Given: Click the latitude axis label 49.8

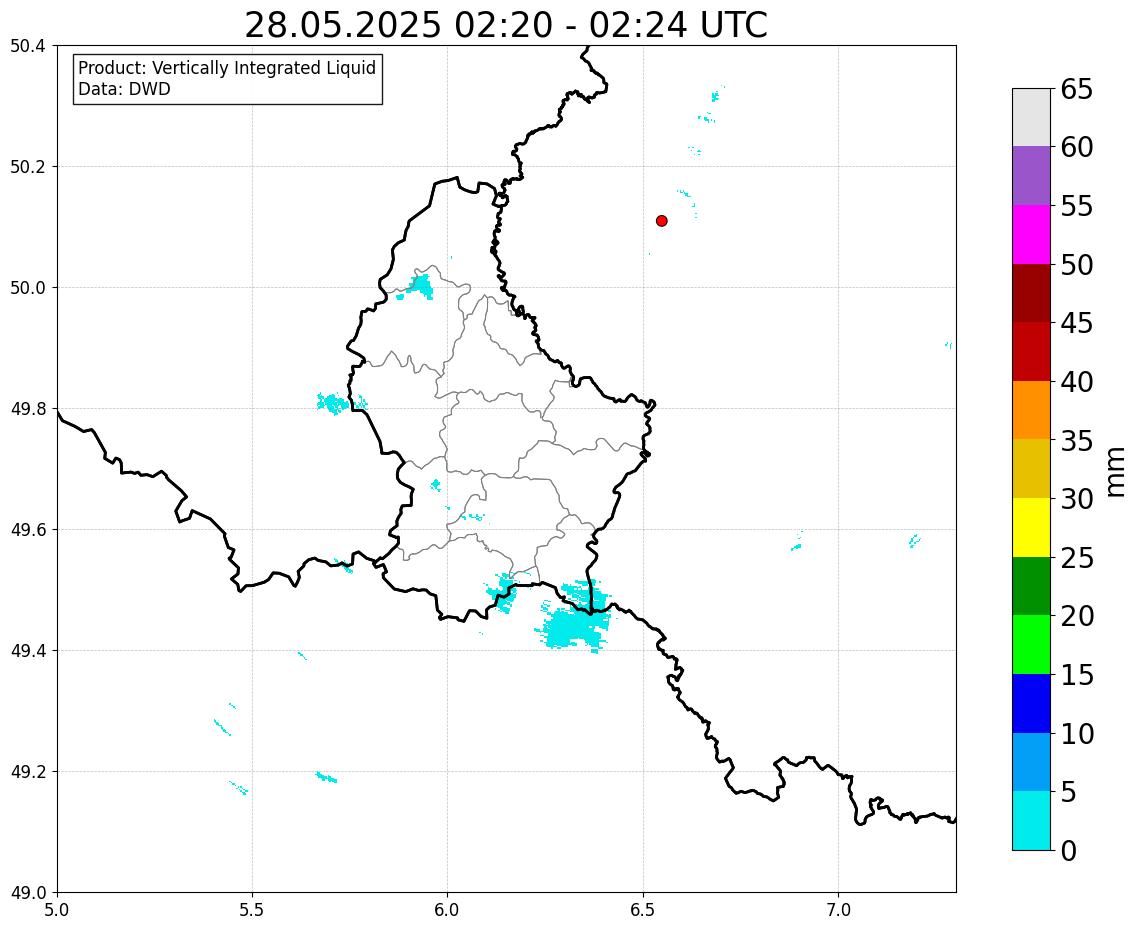Looking at the screenshot, I should tap(28, 409).
